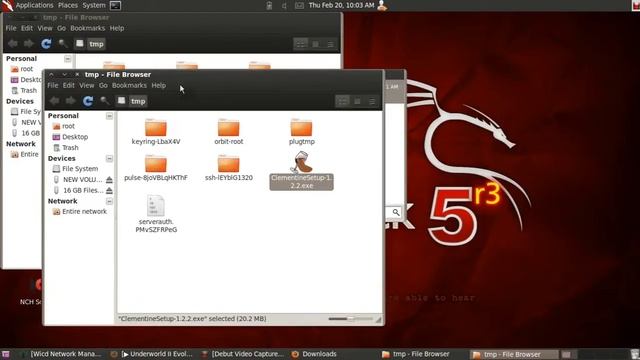Screen dimensions: 640x360
Task: Reload in the back File Browser toolbar
Action: pos(46,44)
